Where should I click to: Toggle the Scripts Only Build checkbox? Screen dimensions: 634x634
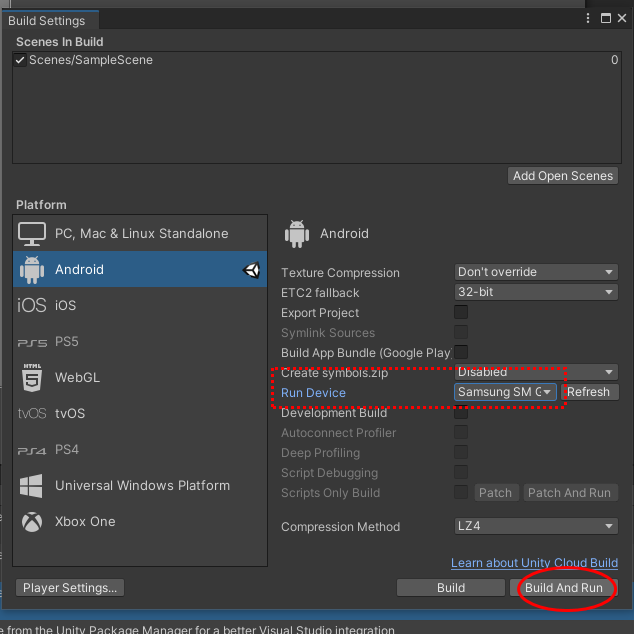[x=461, y=492]
